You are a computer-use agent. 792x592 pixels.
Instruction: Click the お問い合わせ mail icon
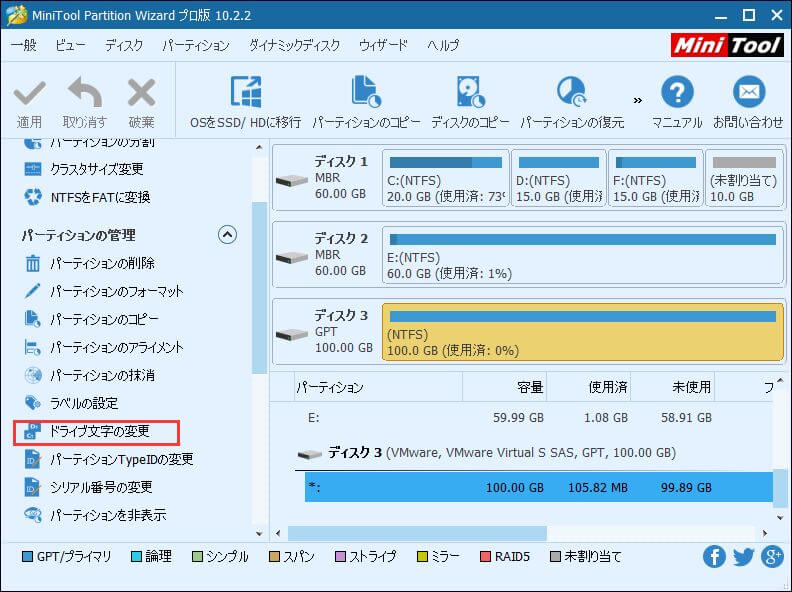(749, 92)
